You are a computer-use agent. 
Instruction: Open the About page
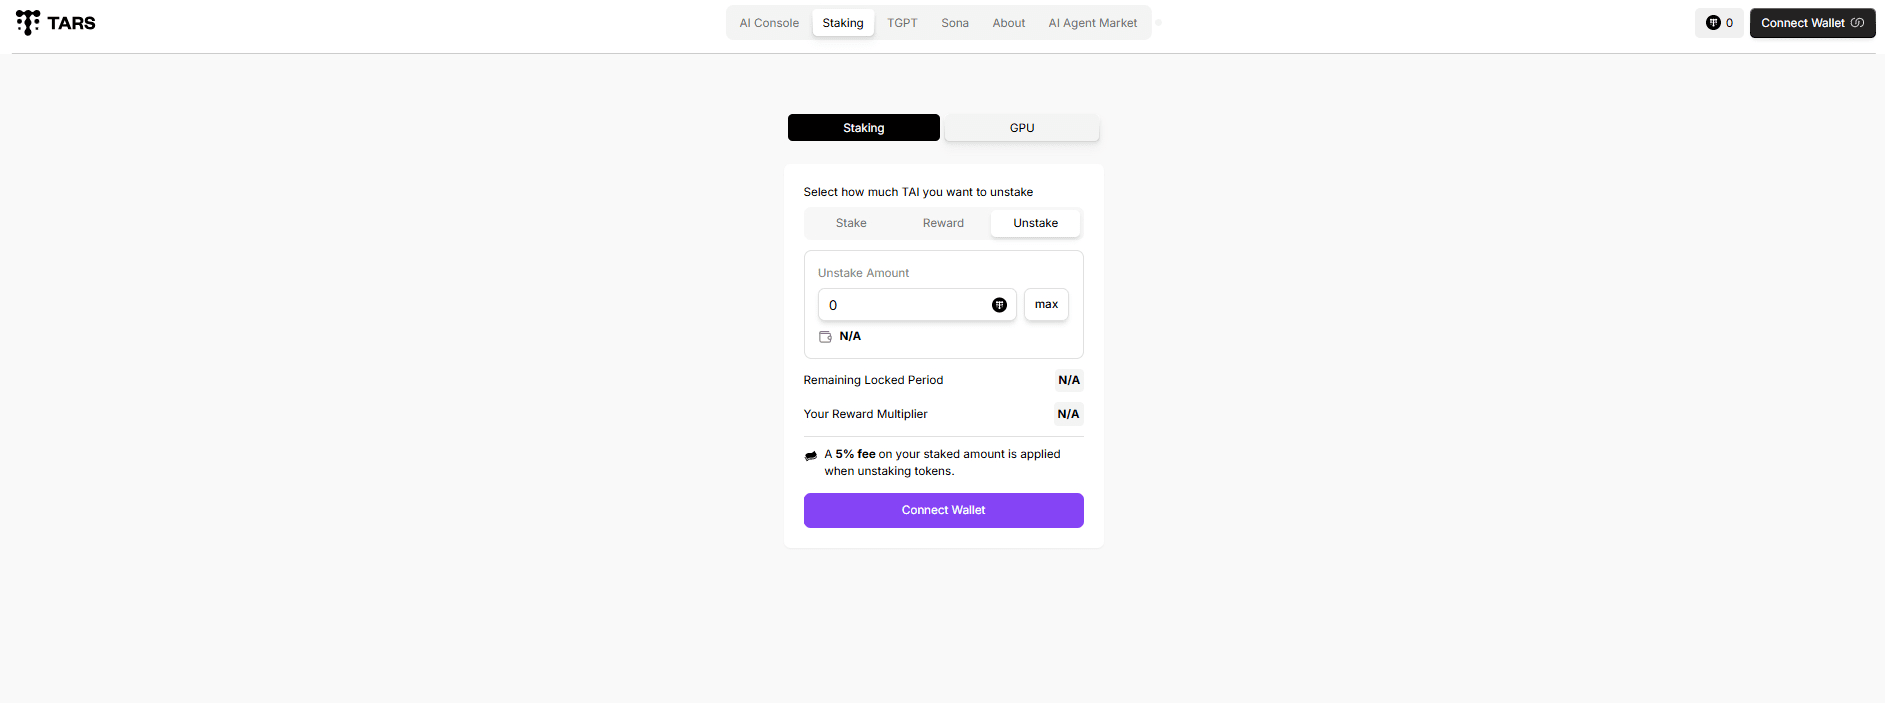coord(1009,23)
